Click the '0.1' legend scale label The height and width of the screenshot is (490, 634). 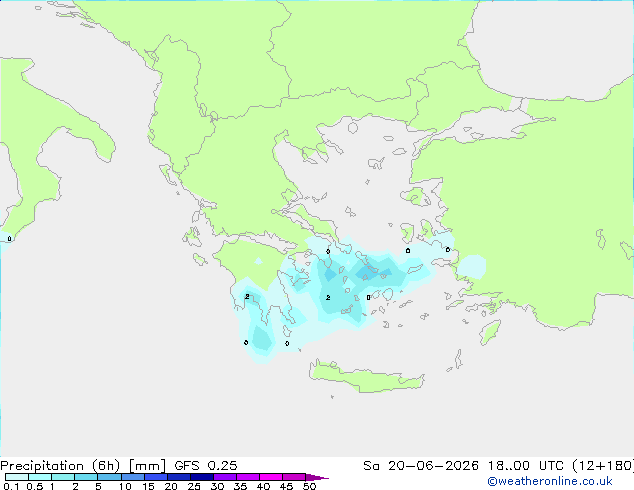coord(11,486)
